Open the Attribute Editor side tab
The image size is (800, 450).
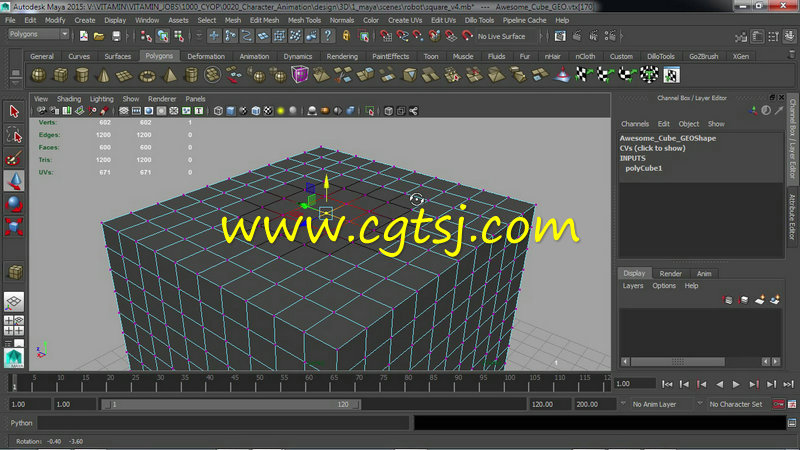[792, 217]
